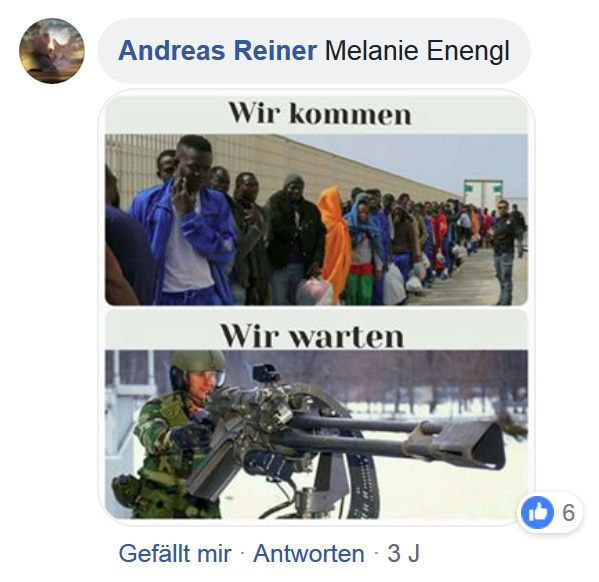Open the reactions pill beside the image
Viewport: 599px width, 582px height.
[550, 512]
